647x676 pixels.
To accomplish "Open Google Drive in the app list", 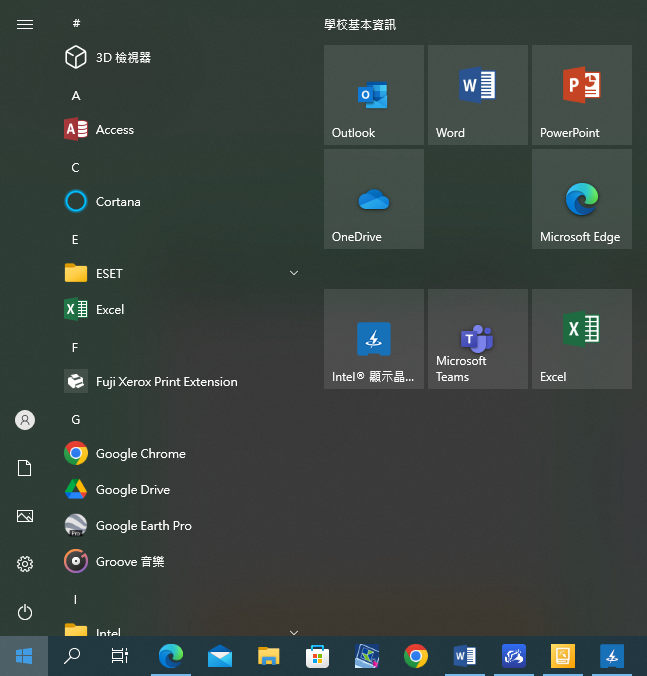I will point(181,489).
